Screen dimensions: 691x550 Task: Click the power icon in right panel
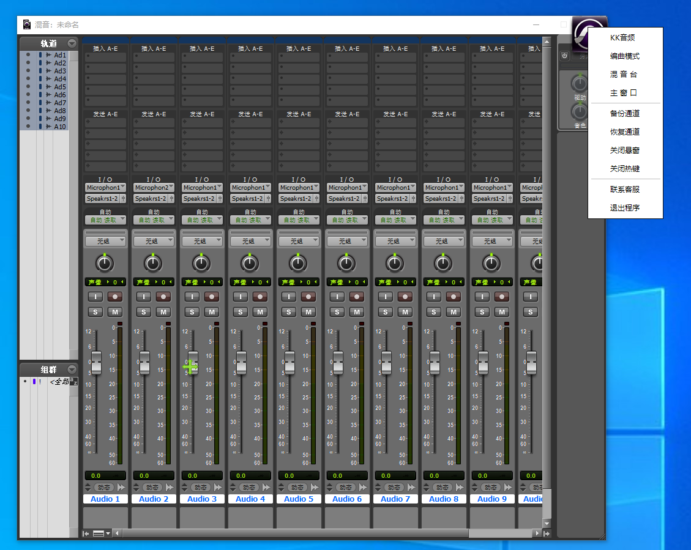coord(565,56)
